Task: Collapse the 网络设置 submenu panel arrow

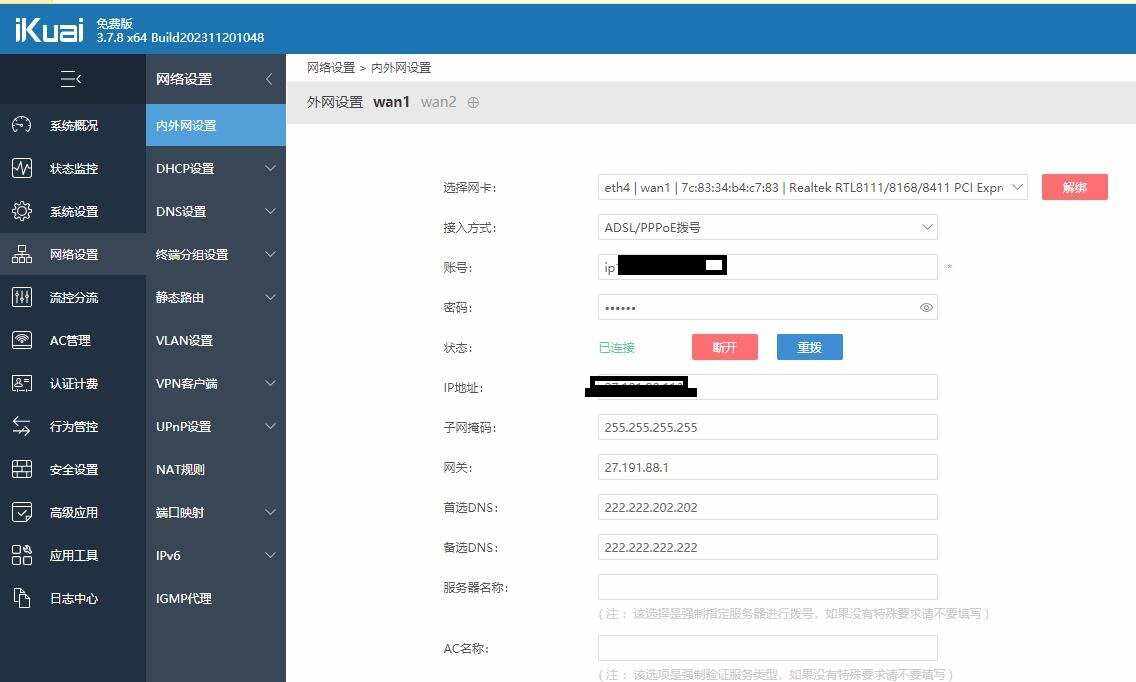Action: (x=269, y=78)
